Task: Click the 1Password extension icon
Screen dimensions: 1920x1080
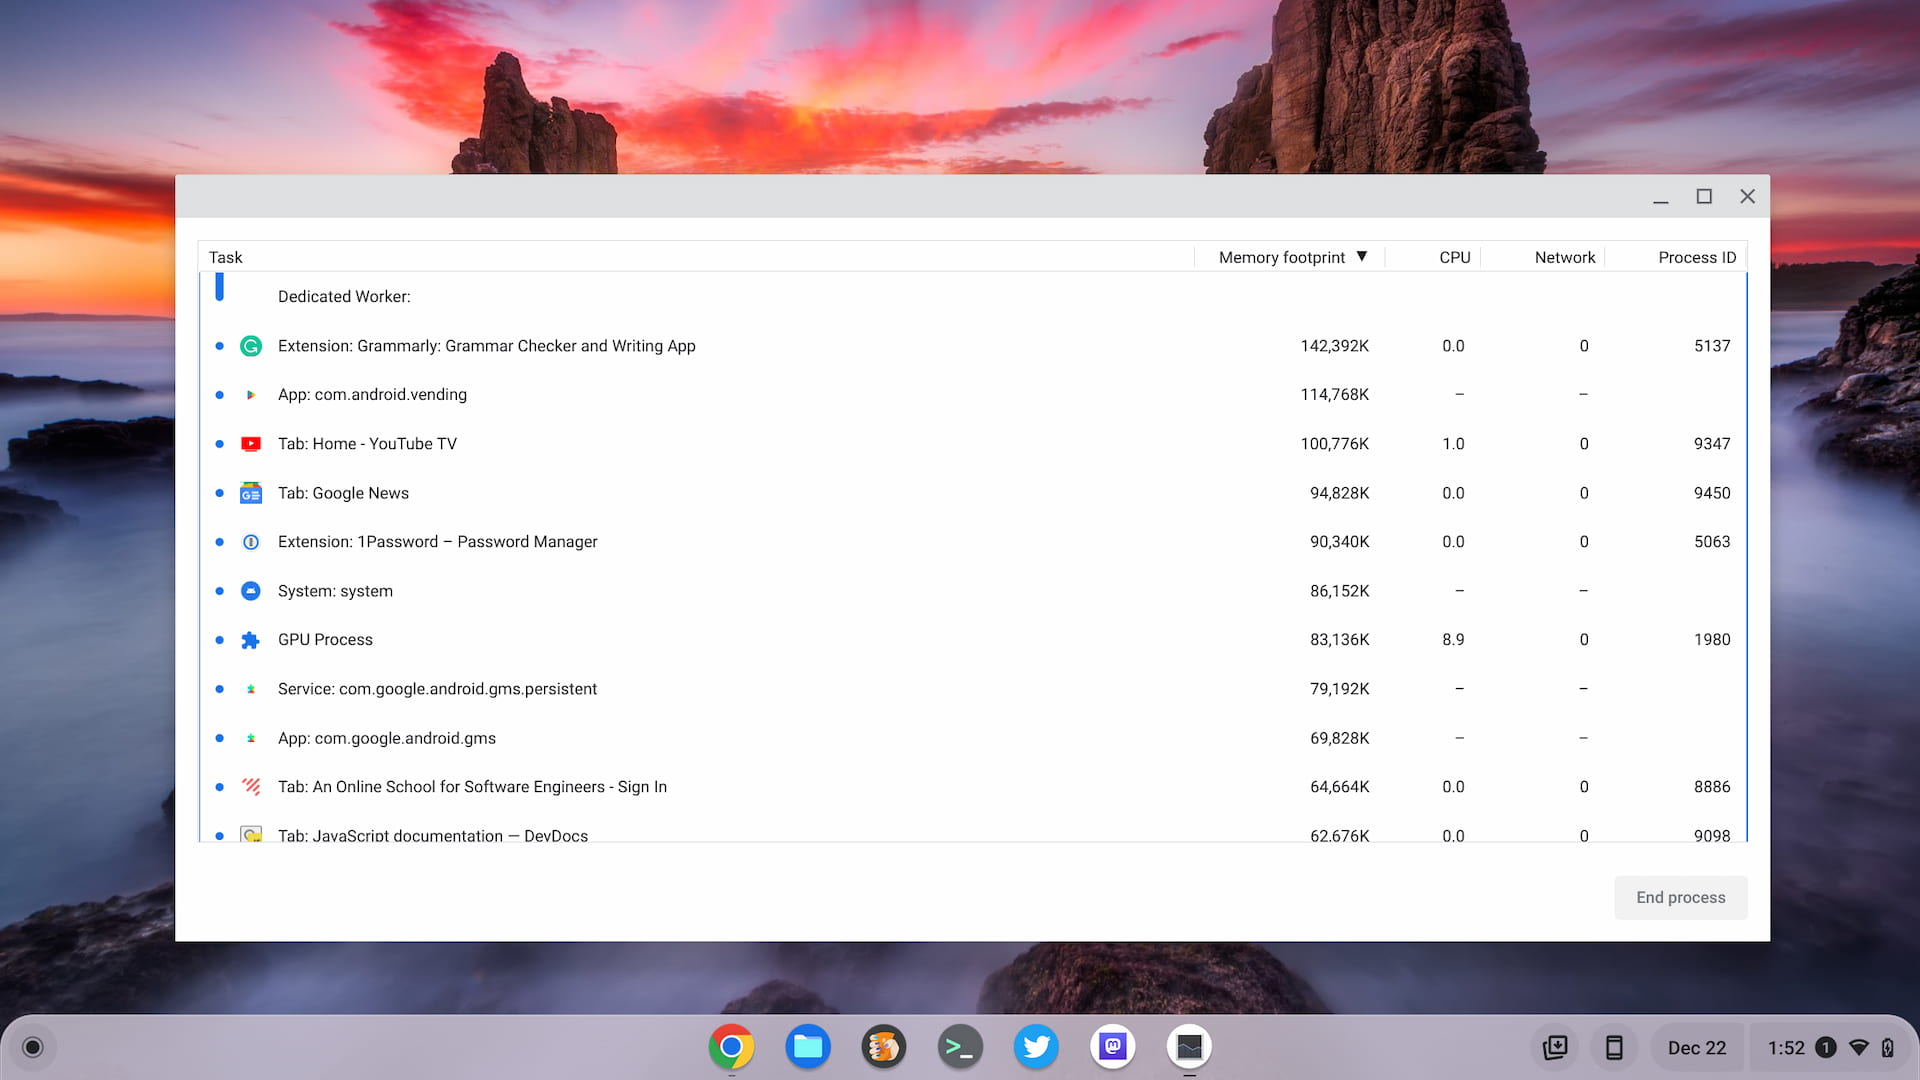Action: pos(251,541)
